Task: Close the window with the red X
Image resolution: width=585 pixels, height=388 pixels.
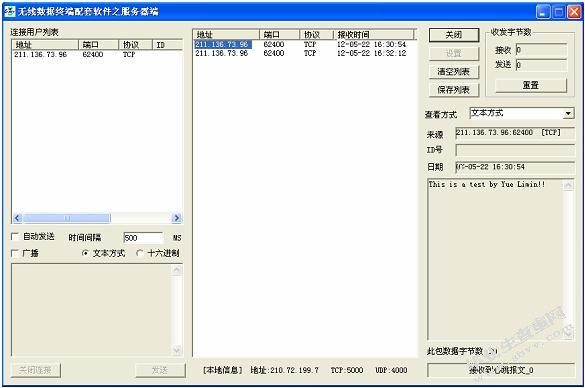Action: click(574, 12)
